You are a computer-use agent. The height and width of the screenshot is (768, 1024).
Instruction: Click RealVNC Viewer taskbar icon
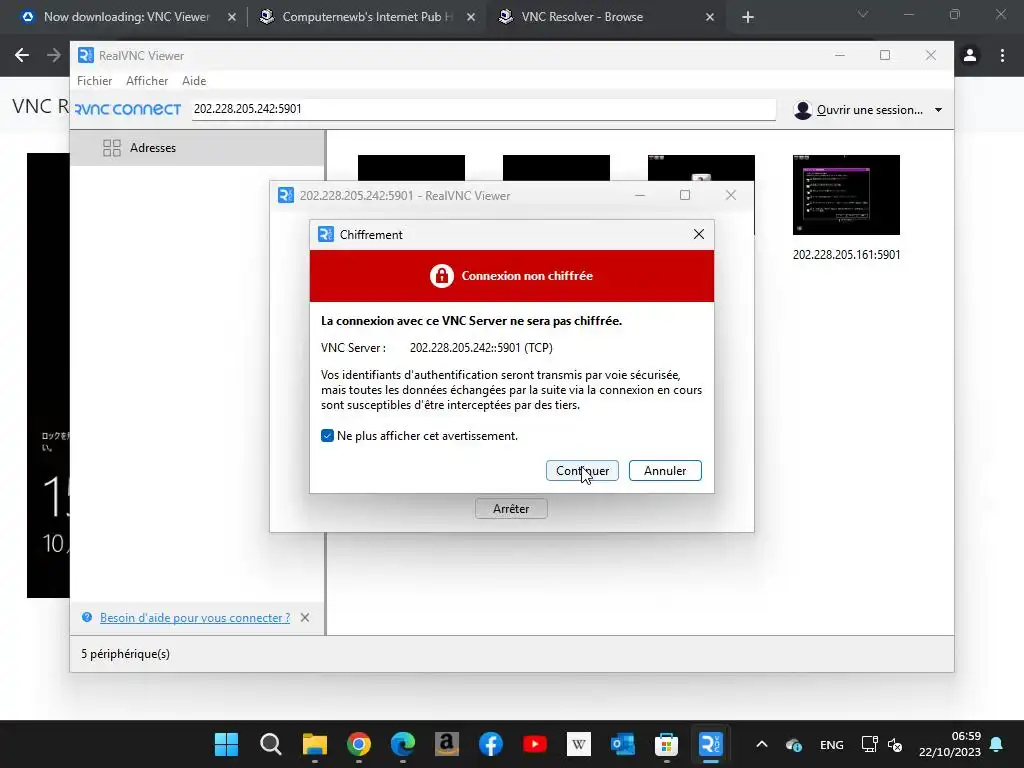[711, 744]
